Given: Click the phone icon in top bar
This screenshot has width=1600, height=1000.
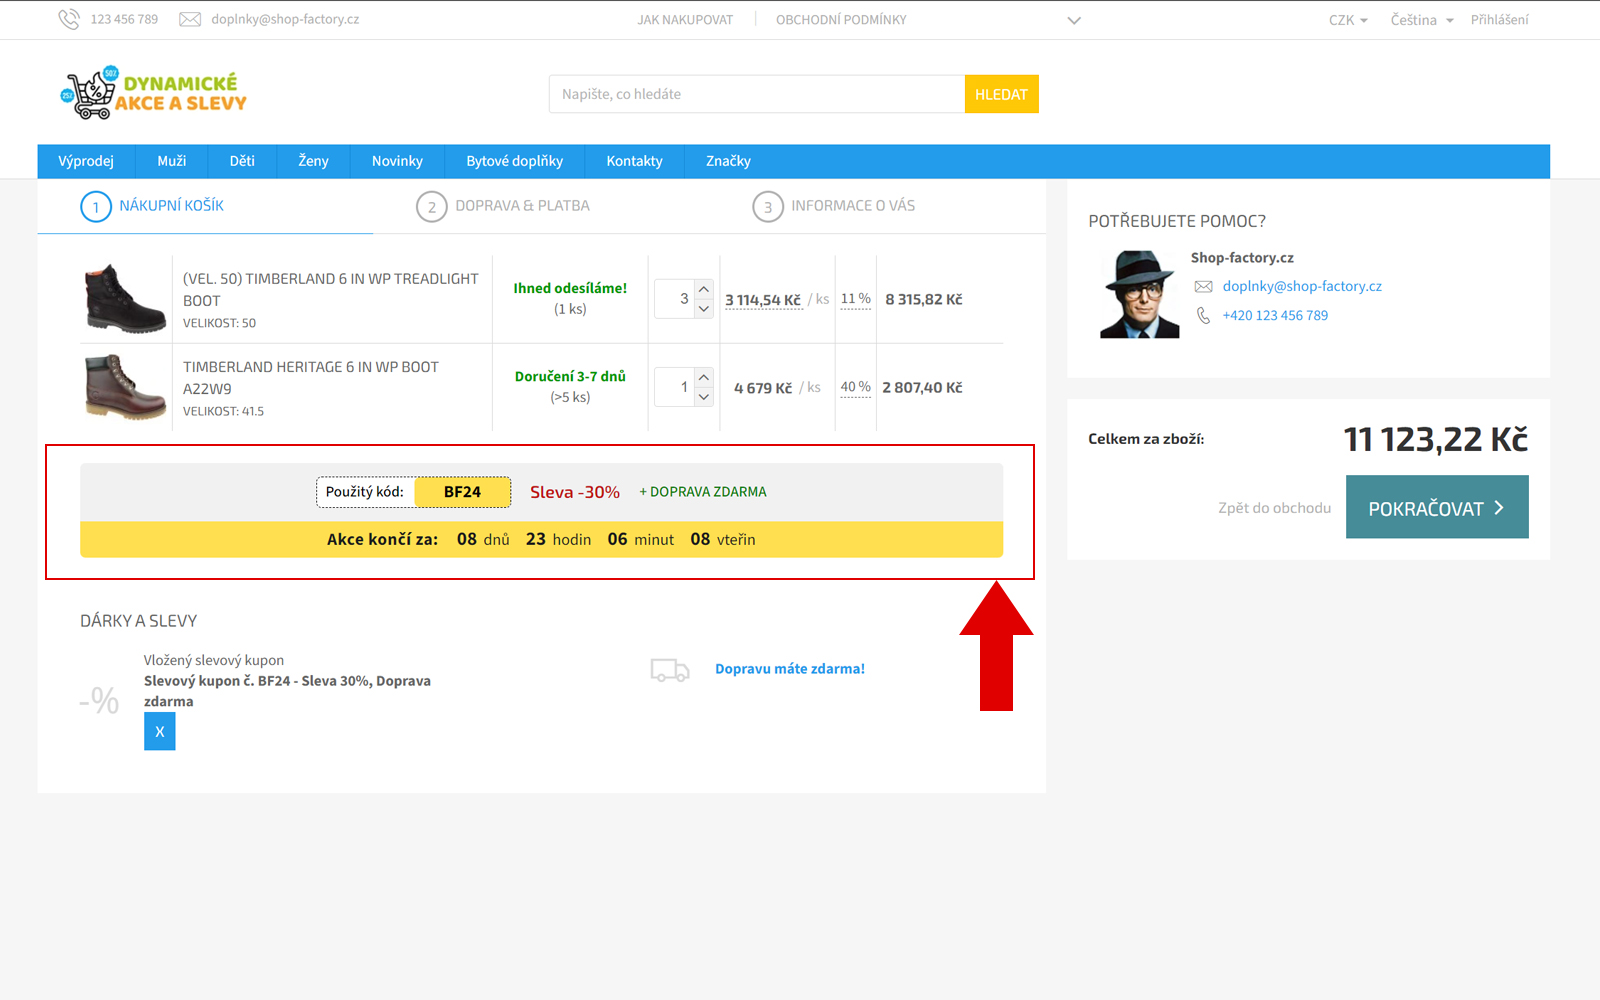Looking at the screenshot, I should coord(69,19).
